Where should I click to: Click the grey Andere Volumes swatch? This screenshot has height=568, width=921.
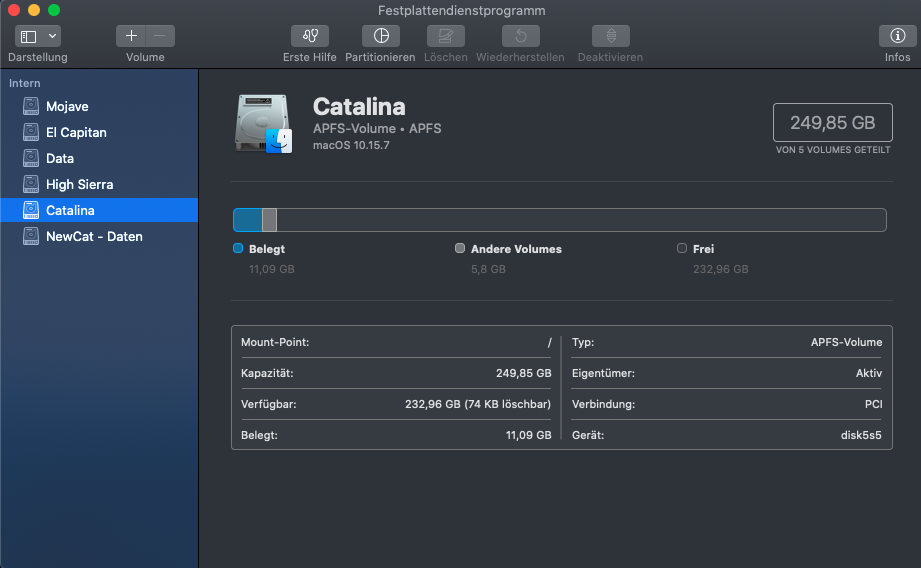pos(460,249)
